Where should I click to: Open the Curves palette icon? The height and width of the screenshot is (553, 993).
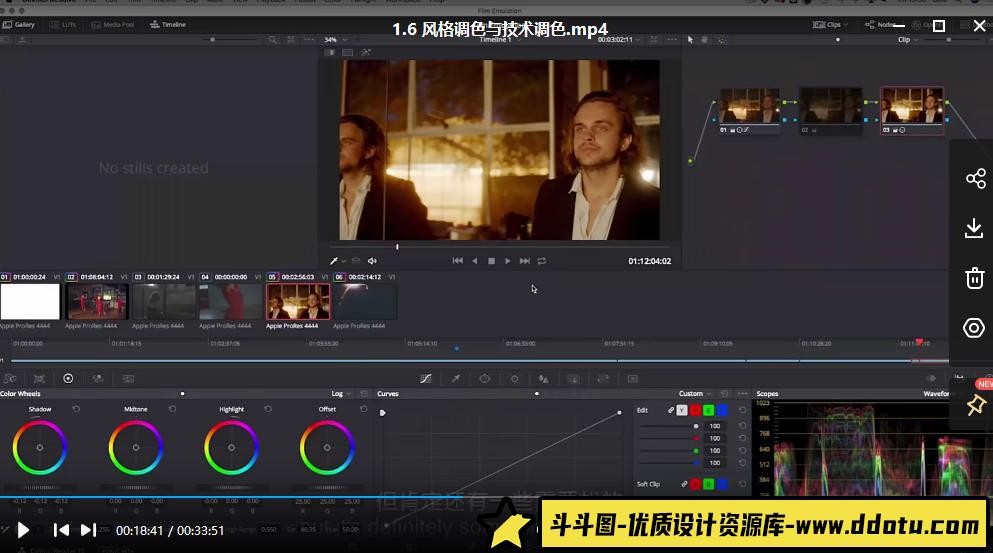coord(426,379)
